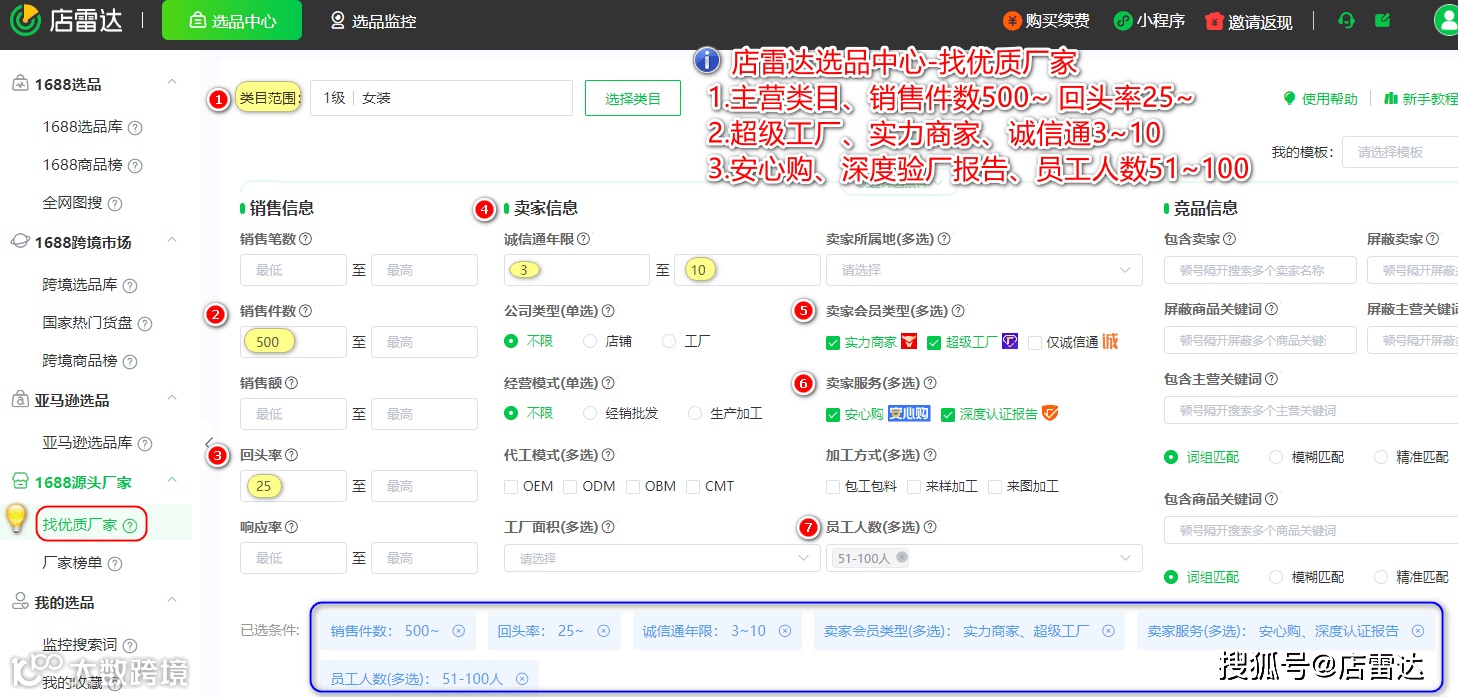The image size is (1458, 697).
Task: Click help icon beside 亚马逊选品库
Action: pyautogui.click(x=145, y=443)
